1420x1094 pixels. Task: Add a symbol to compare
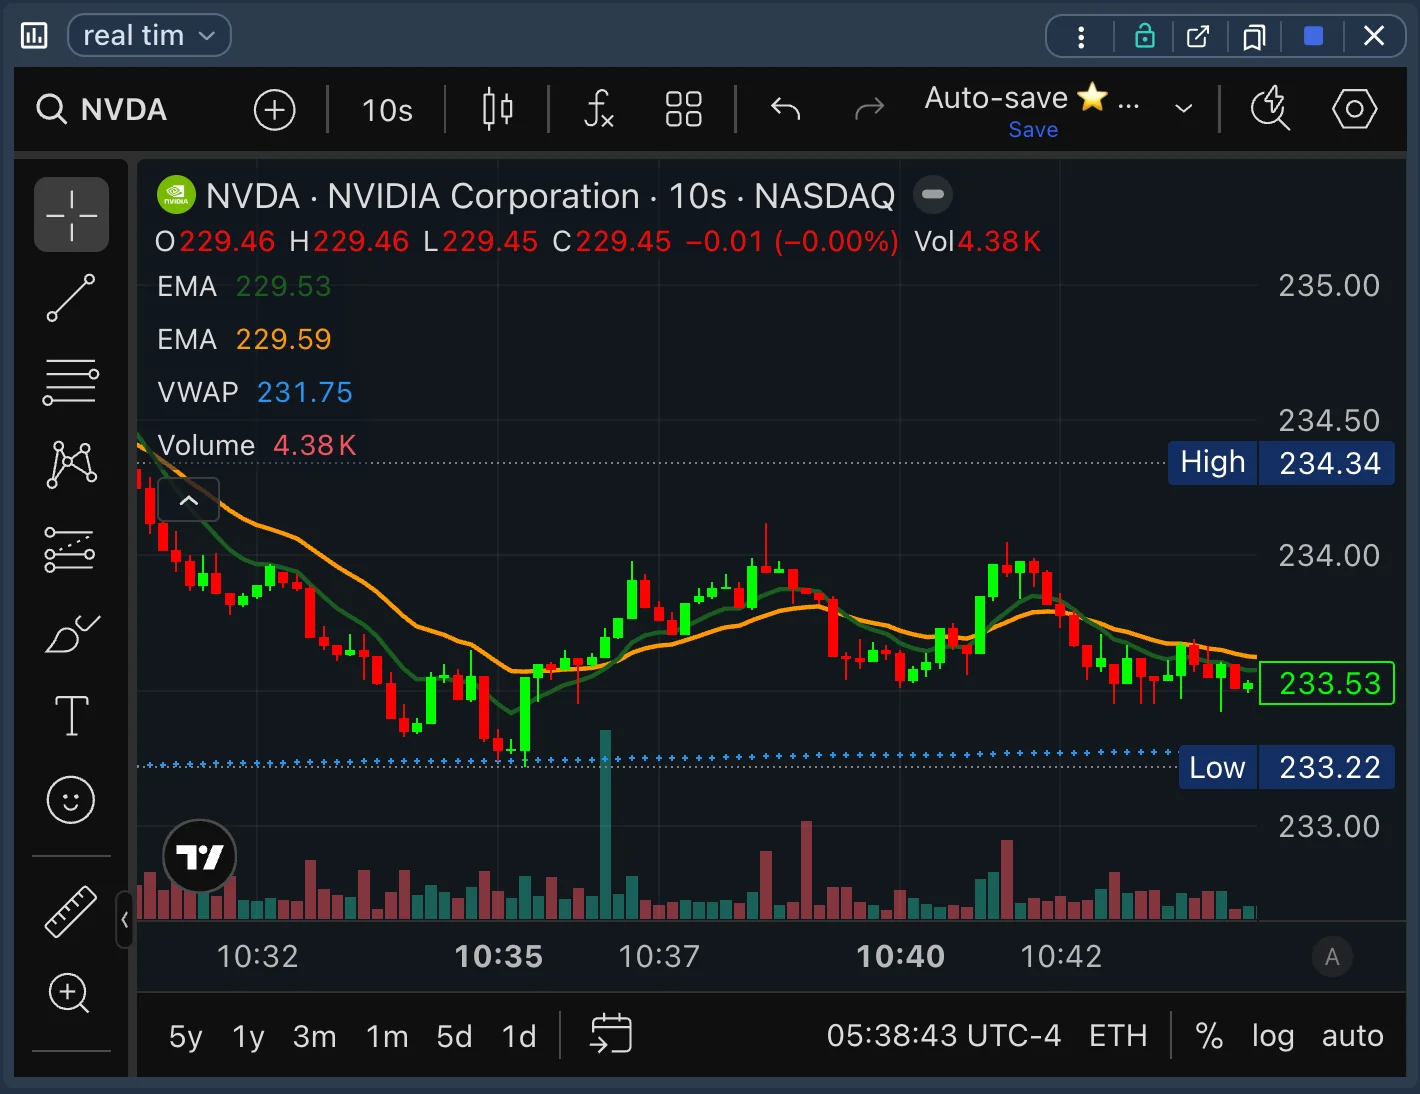point(275,110)
